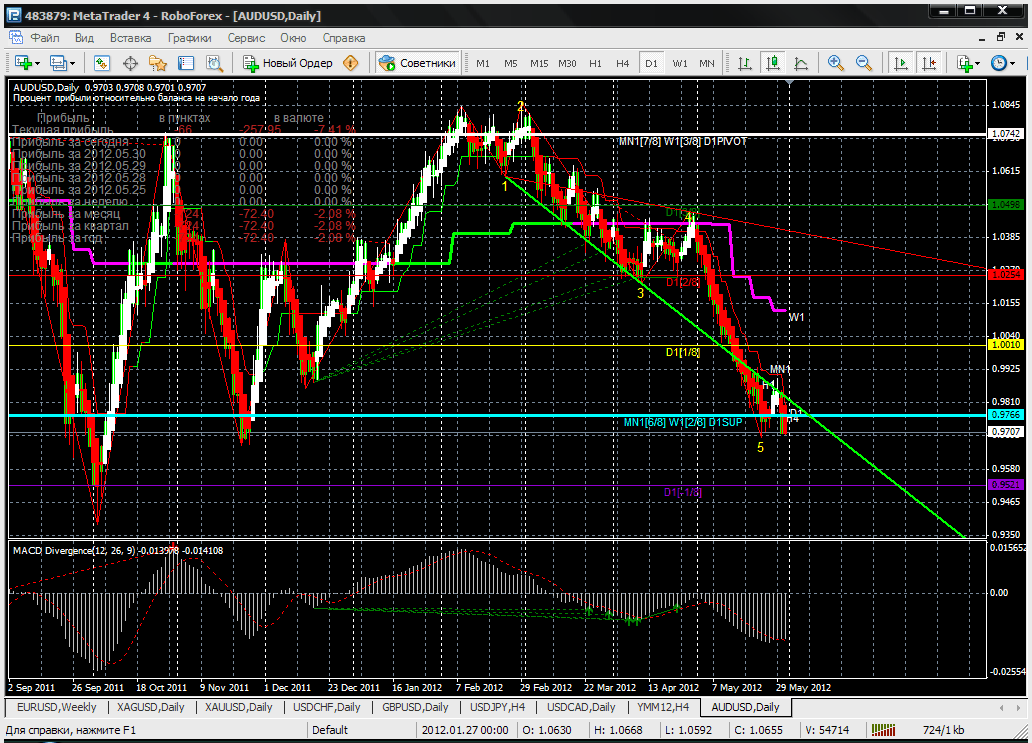
Task: Click the yellow 1.0010 price label
Action: coord(1006,345)
